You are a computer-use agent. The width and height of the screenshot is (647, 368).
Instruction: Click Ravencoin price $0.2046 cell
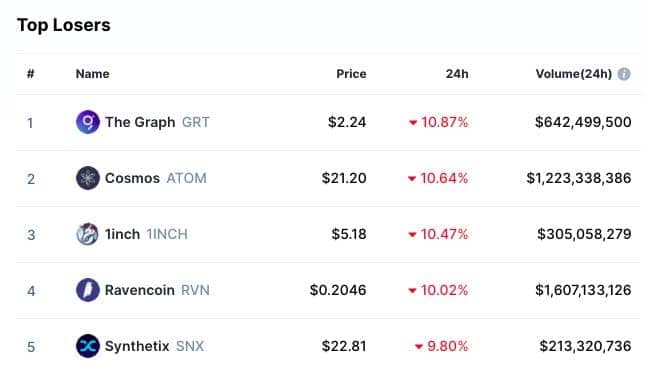(338, 290)
